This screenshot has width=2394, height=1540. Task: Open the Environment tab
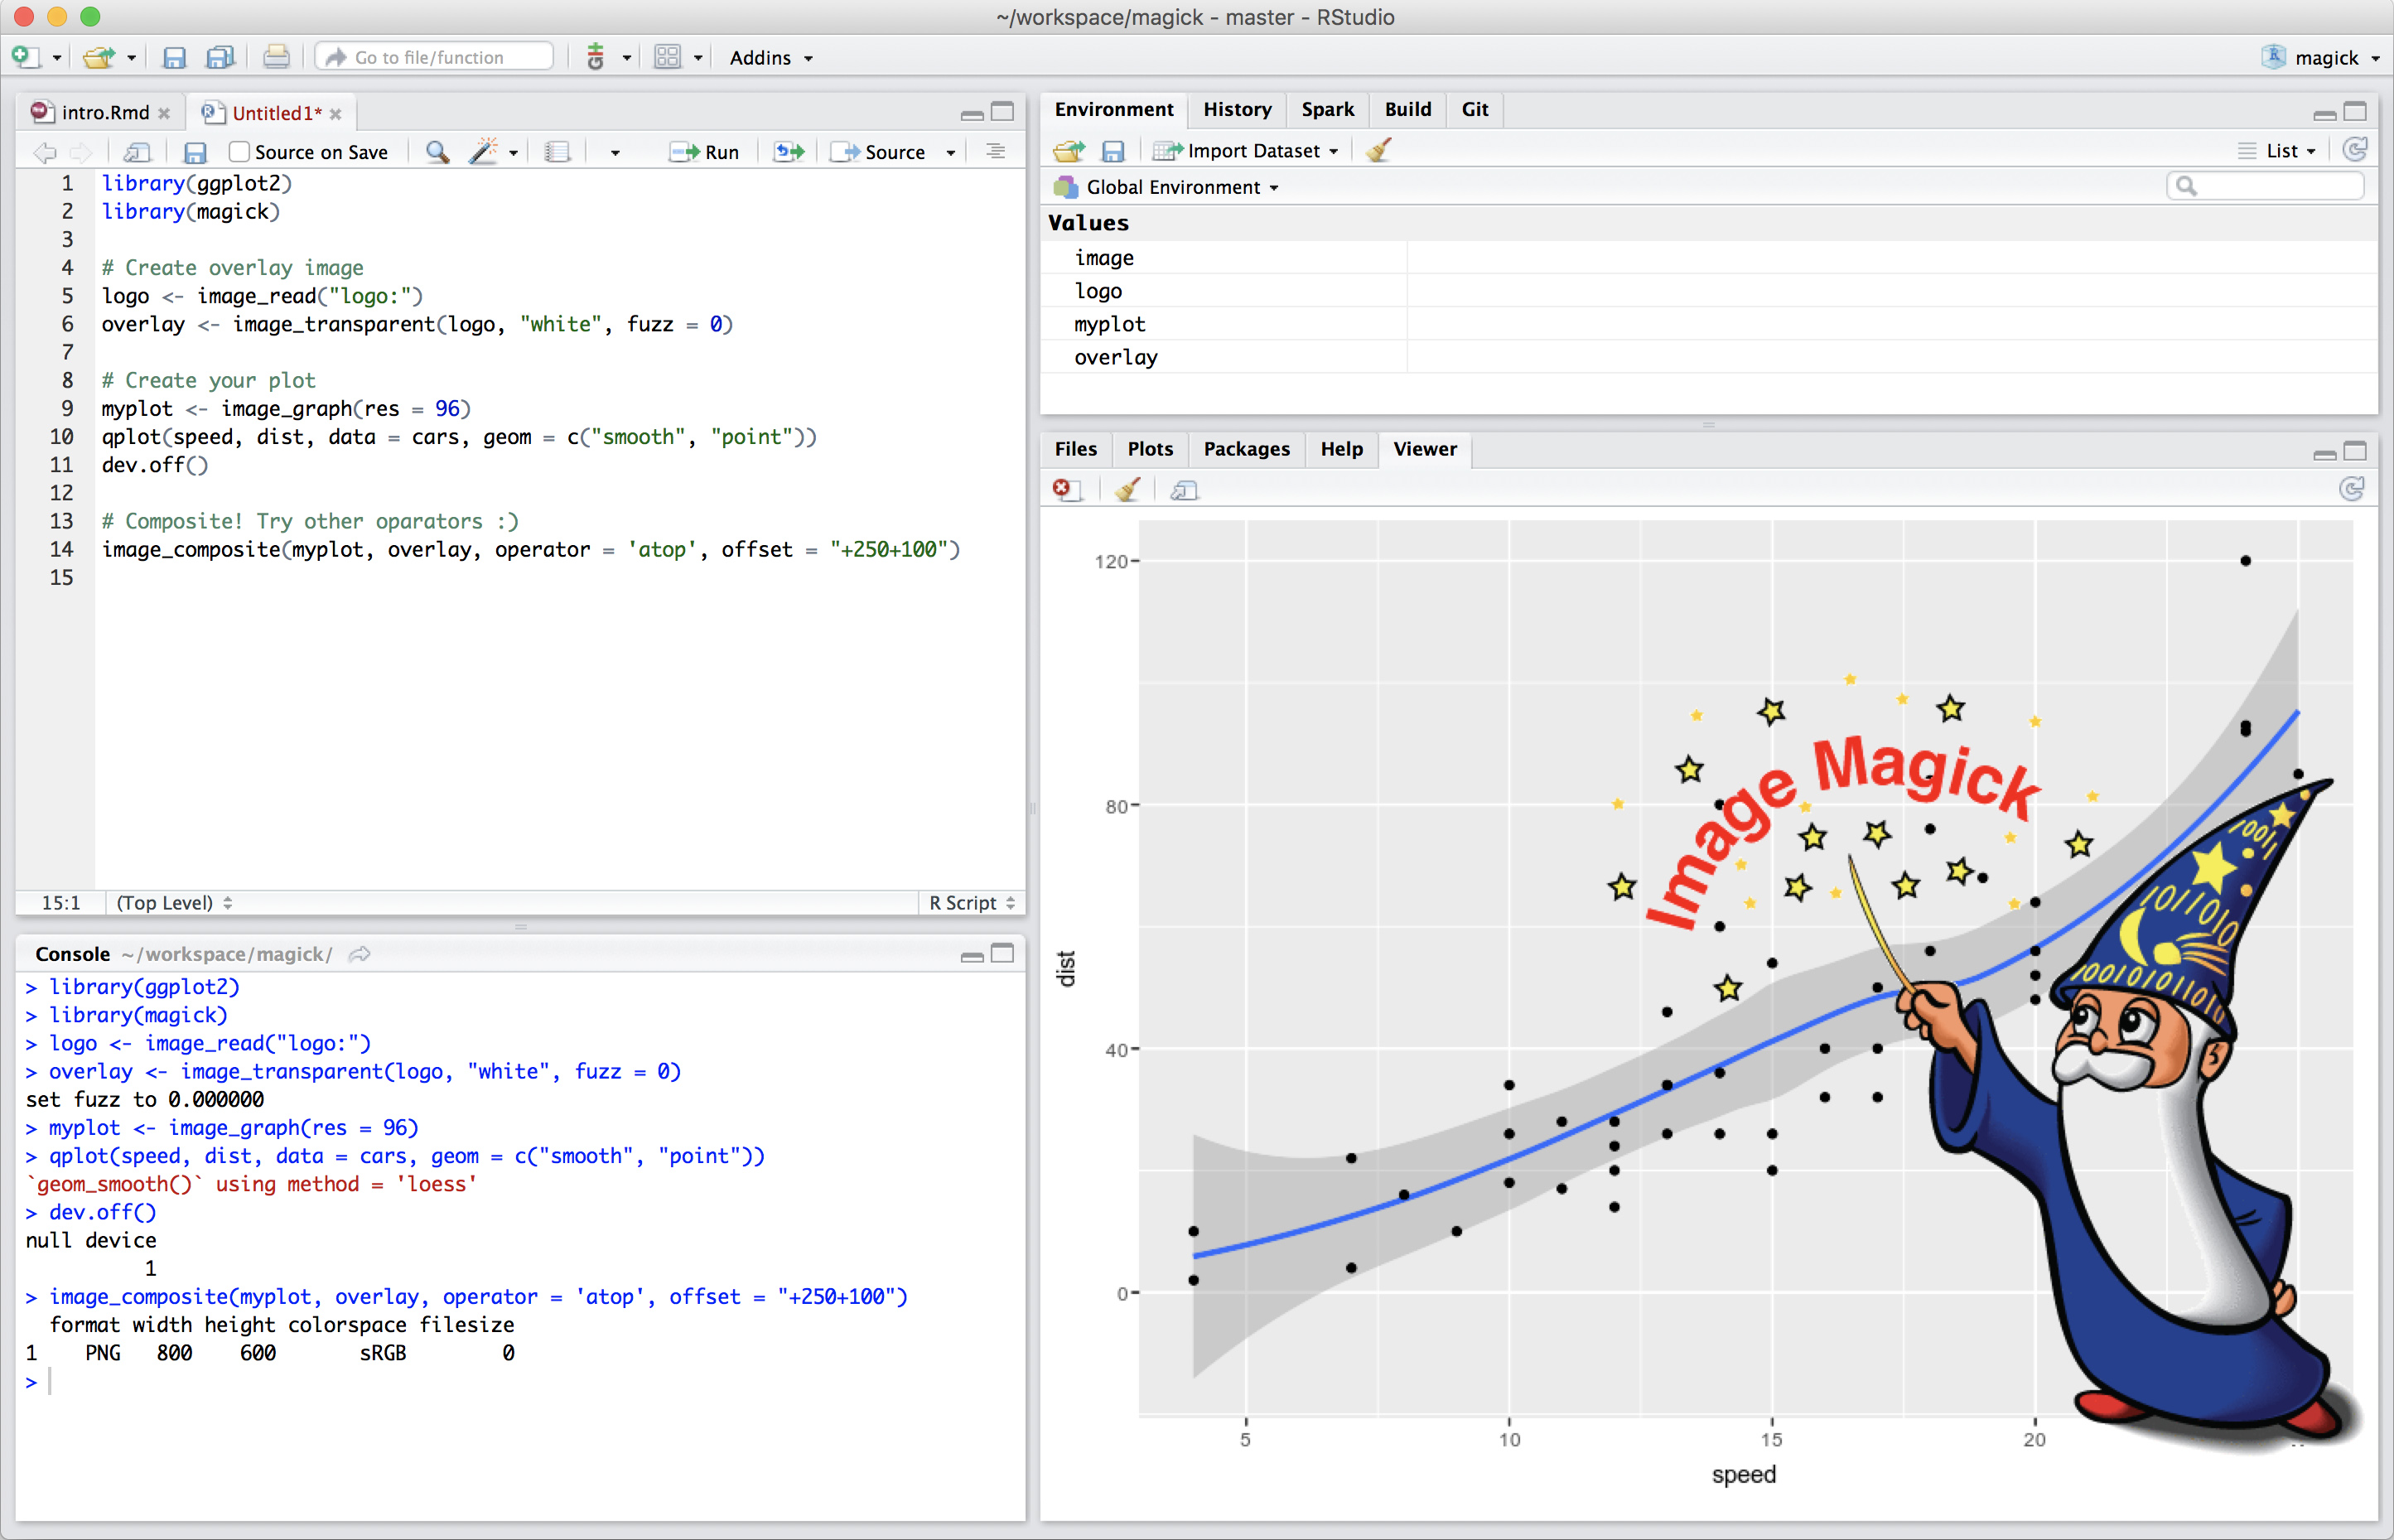click(x=1113, y=109)
